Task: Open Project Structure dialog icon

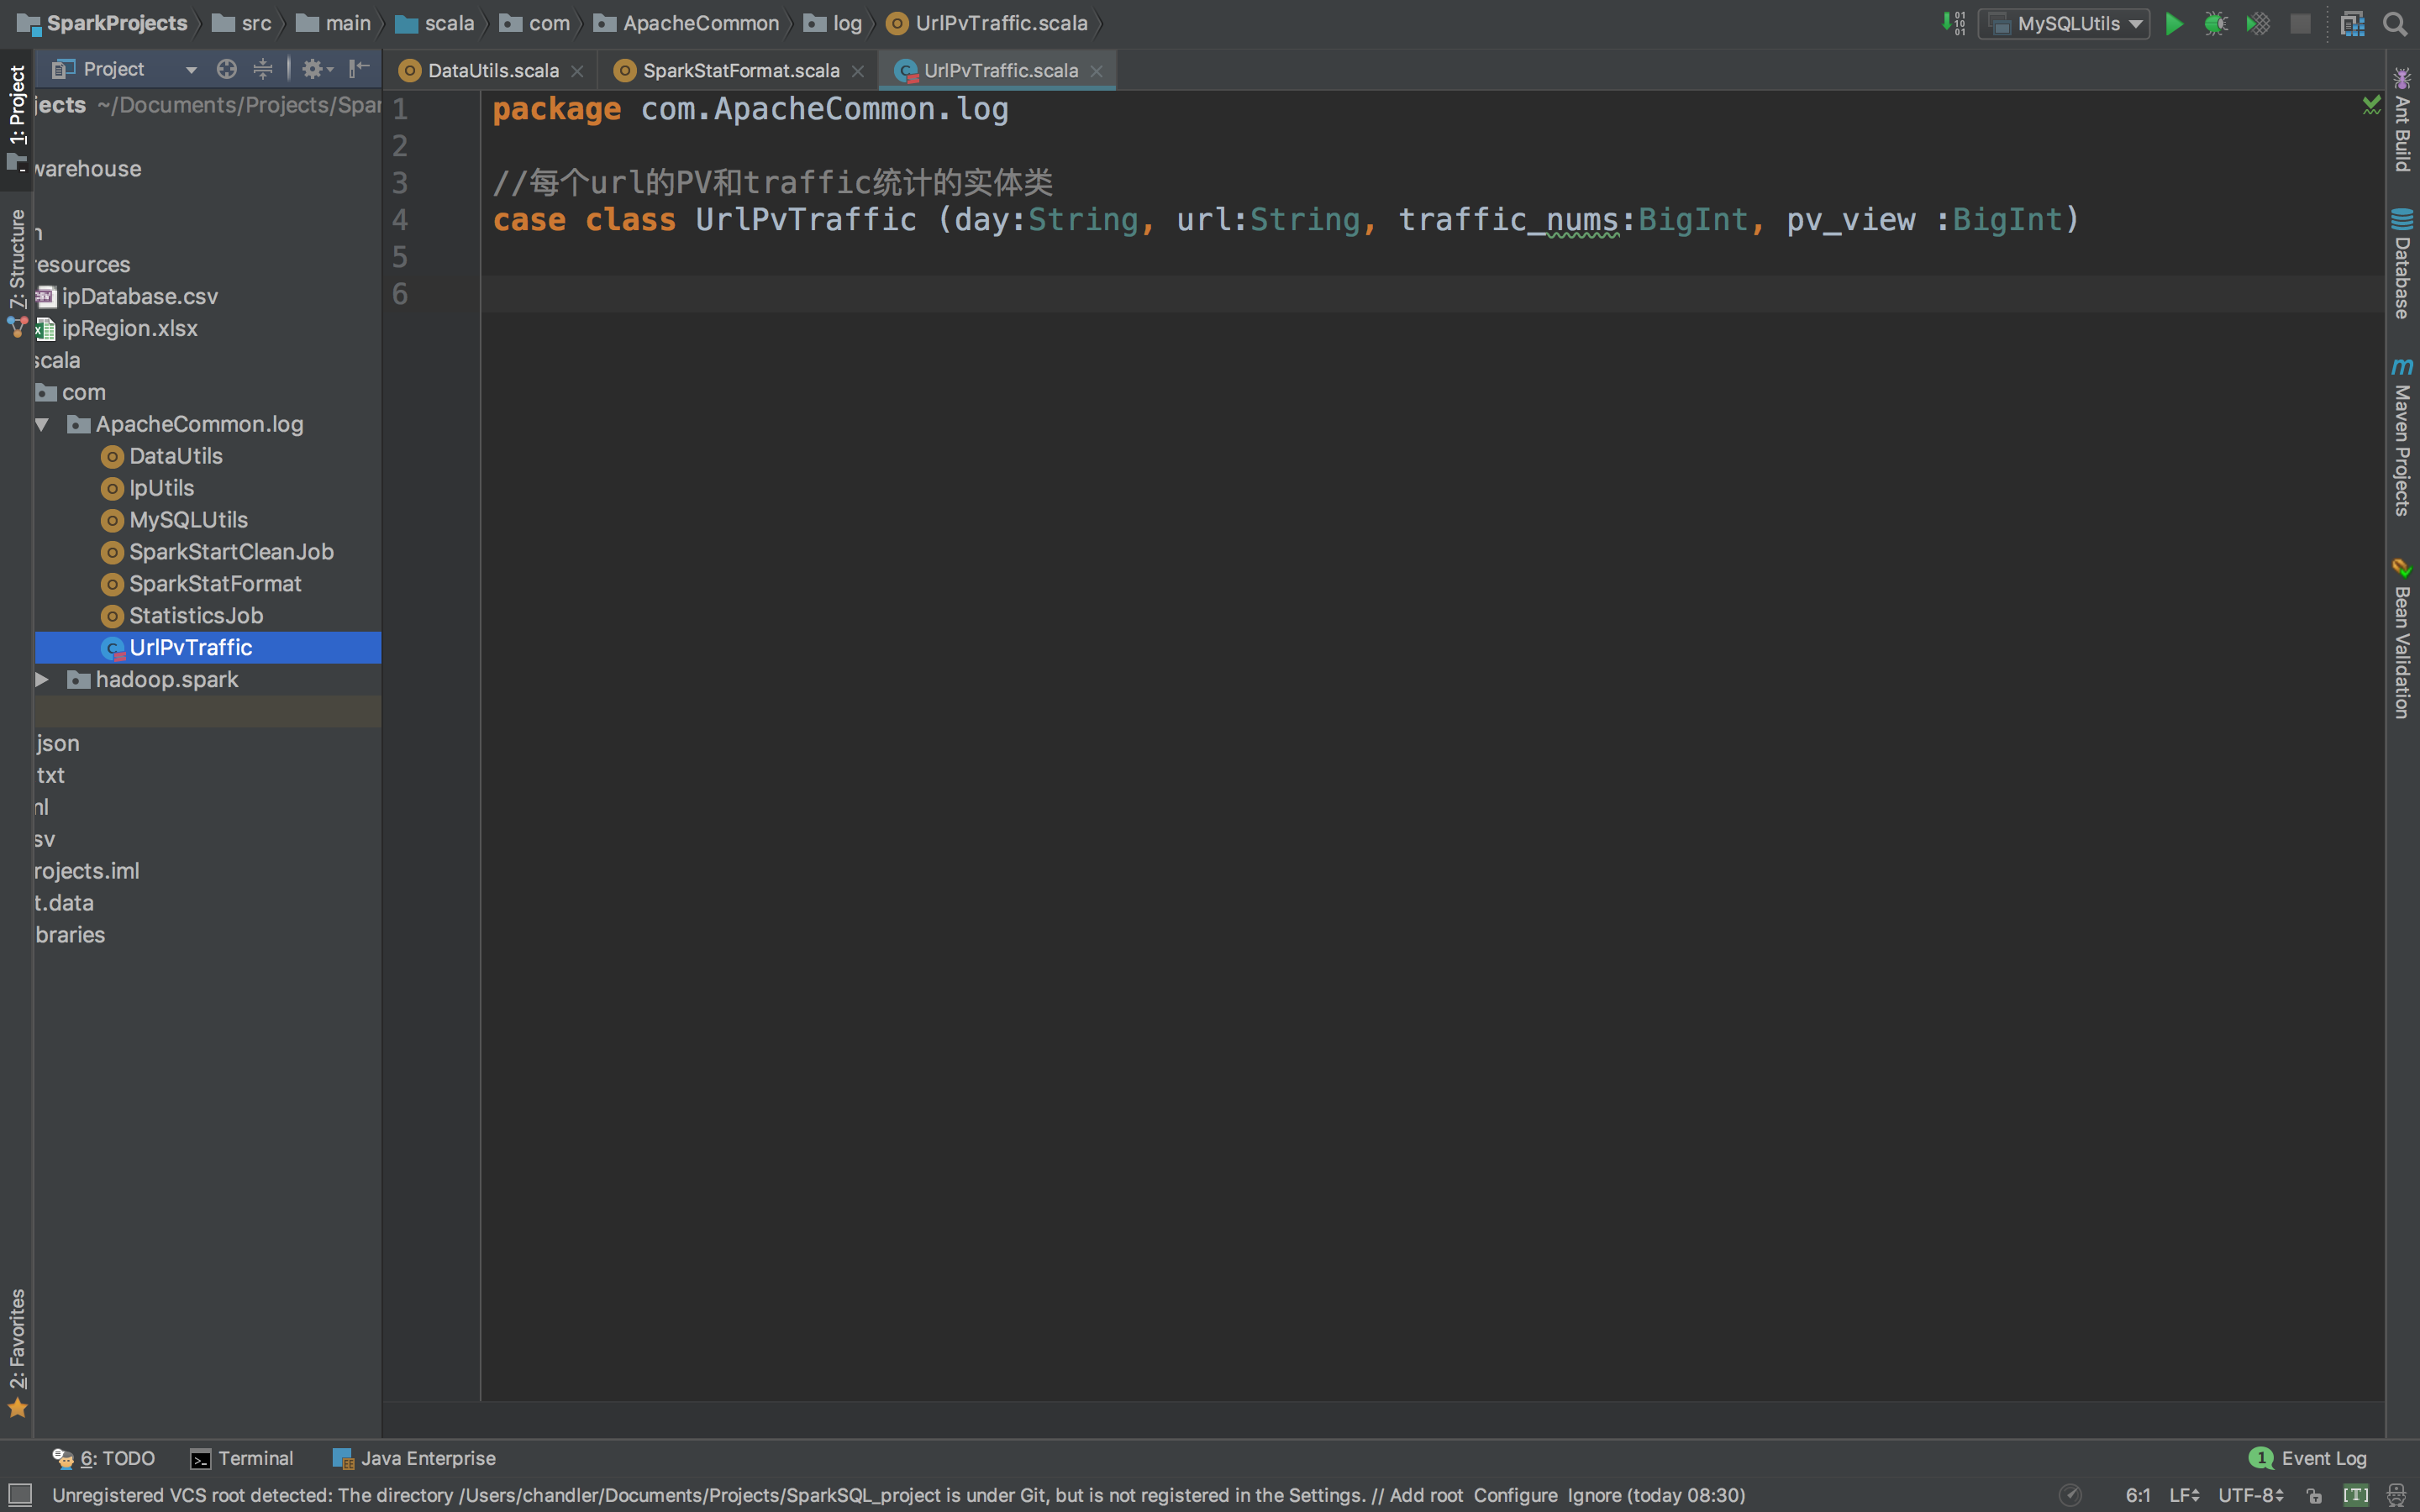Action: (x=2352, y=24)
